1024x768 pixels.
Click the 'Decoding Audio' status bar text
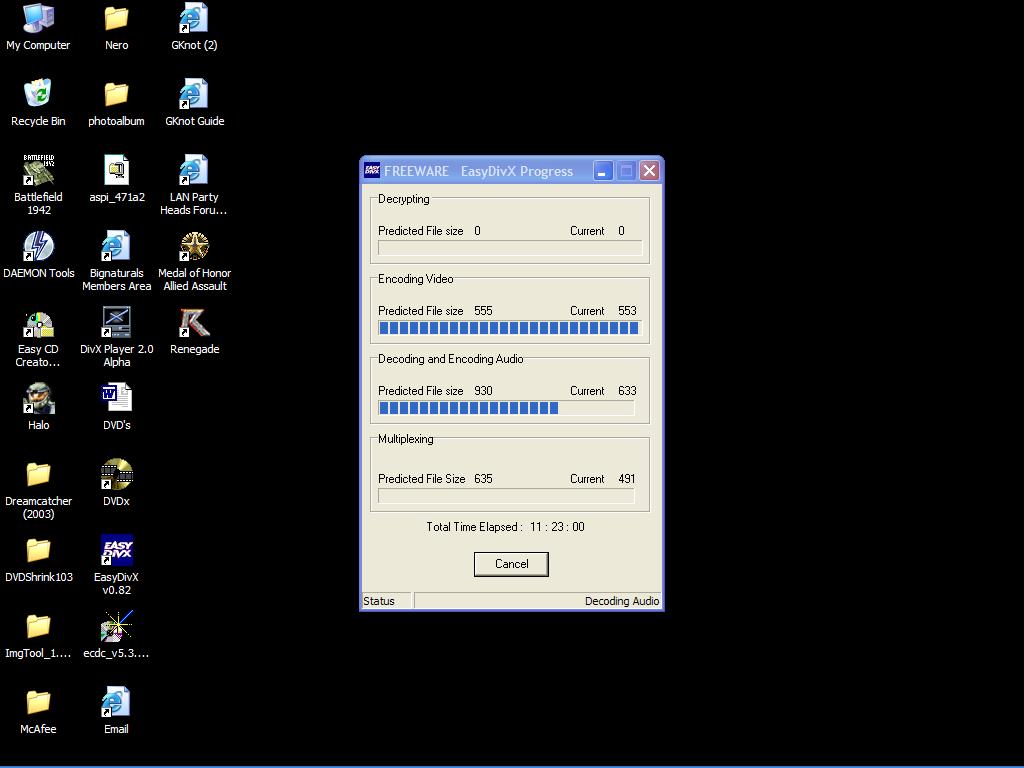(x=622, y=601)
